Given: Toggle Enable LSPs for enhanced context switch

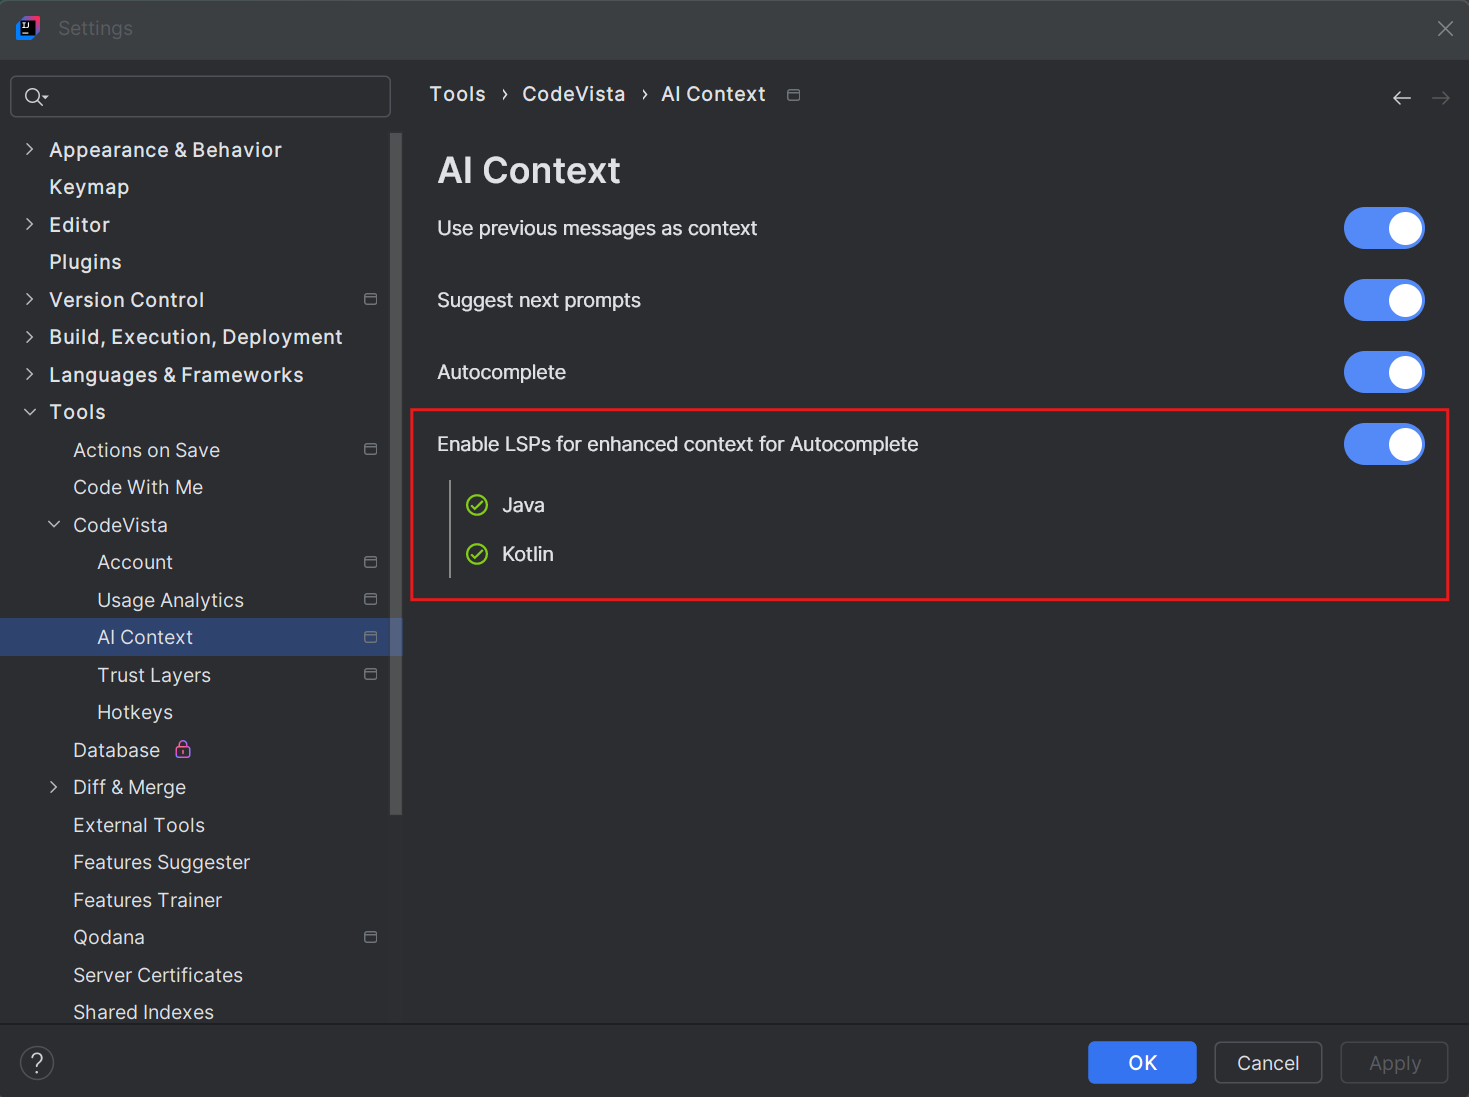Looking at the screenshot, I should coord(1384,444).
